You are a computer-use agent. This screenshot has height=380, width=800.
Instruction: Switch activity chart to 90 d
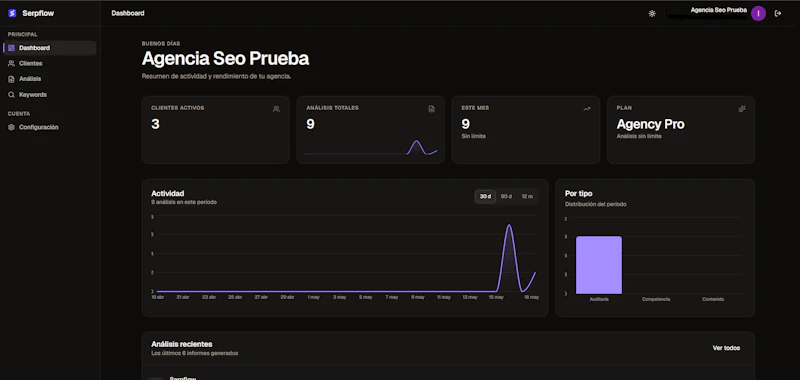point(506,196)
